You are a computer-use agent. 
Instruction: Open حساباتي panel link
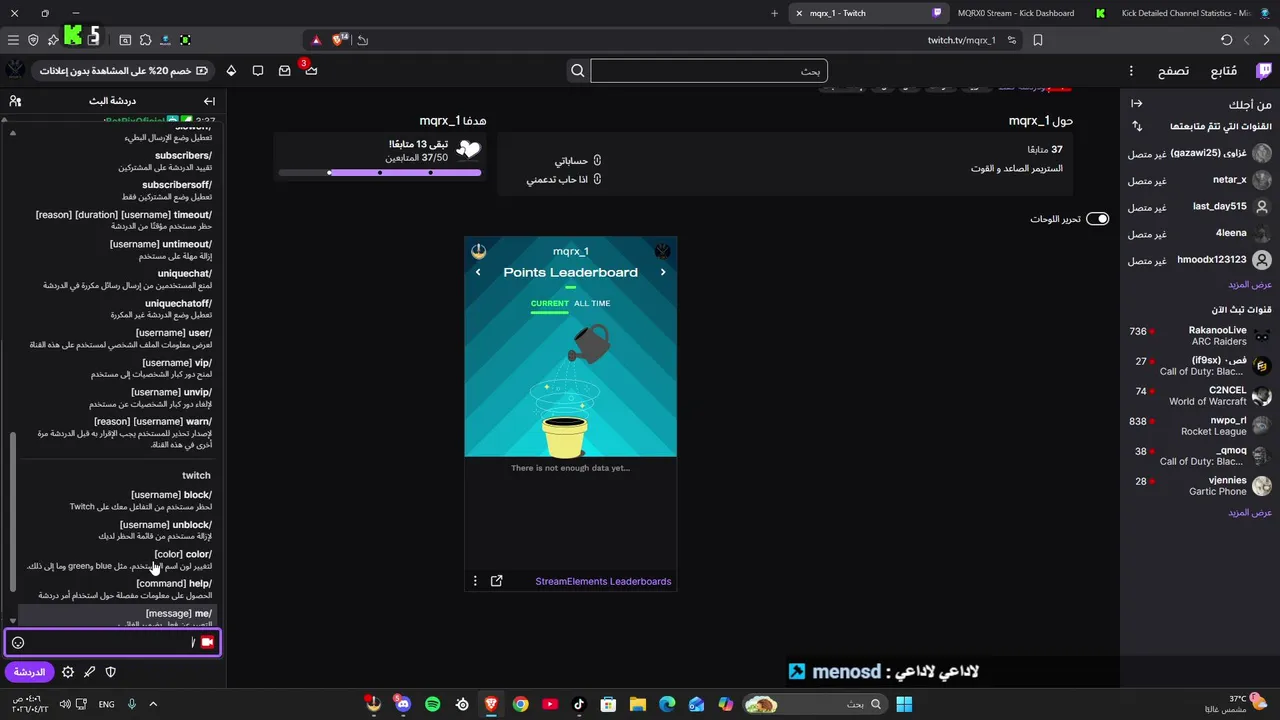(x=577, y=160)
